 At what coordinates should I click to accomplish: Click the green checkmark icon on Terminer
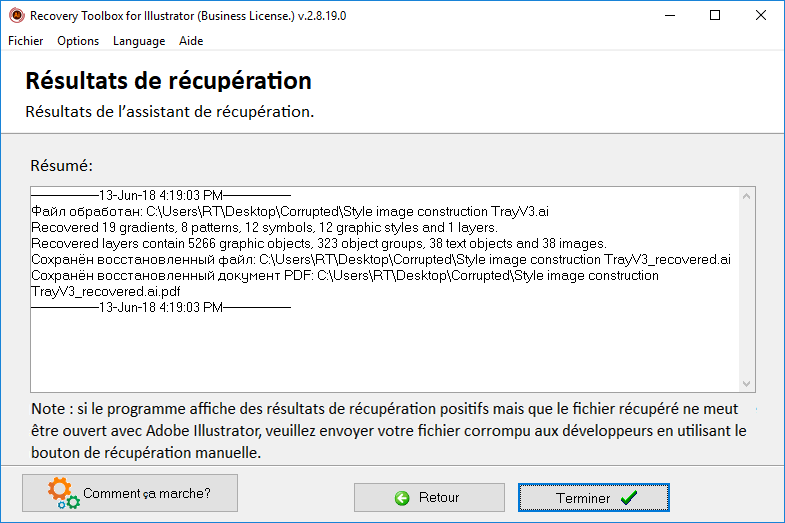pyautogui.click(x=629, y=497)
